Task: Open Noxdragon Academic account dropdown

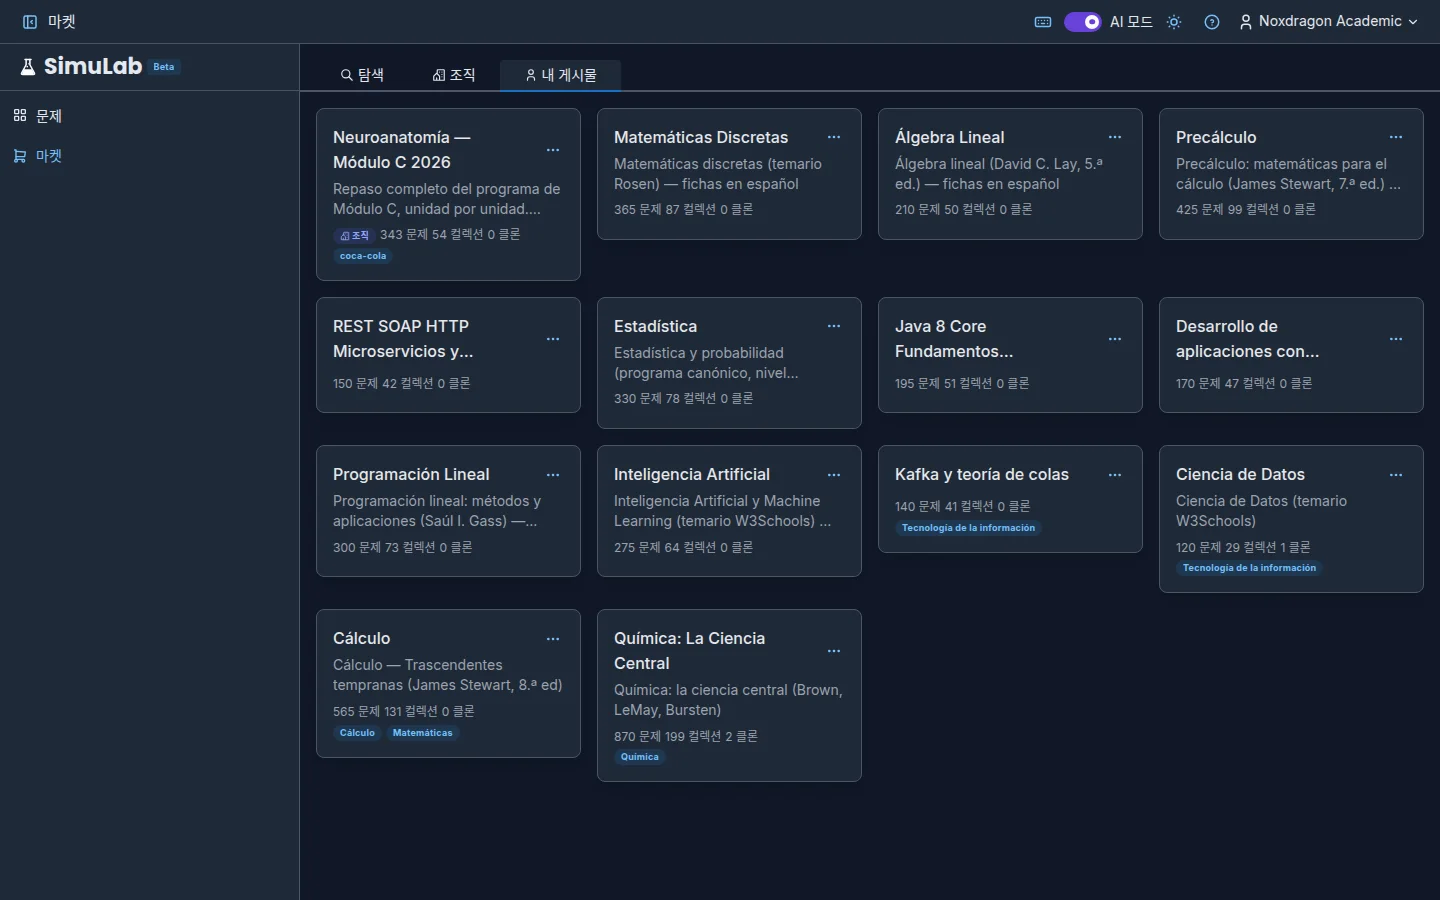Action: coord(1329,22)
